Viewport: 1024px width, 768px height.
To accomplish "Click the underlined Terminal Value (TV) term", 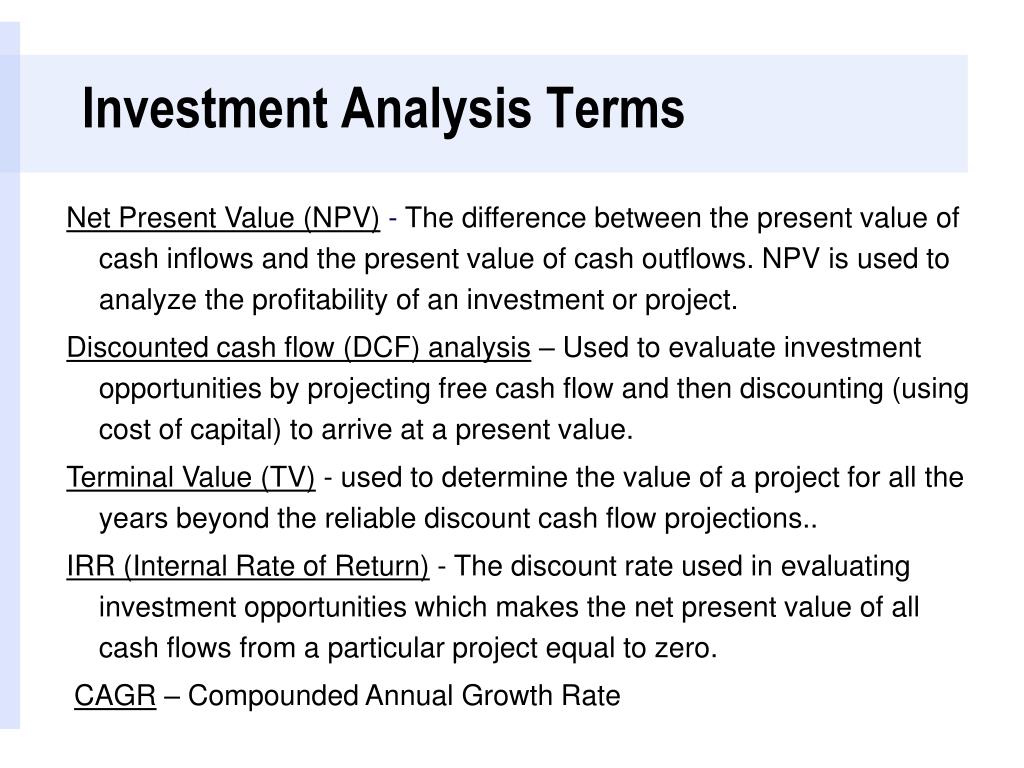I will click(191, 477).
